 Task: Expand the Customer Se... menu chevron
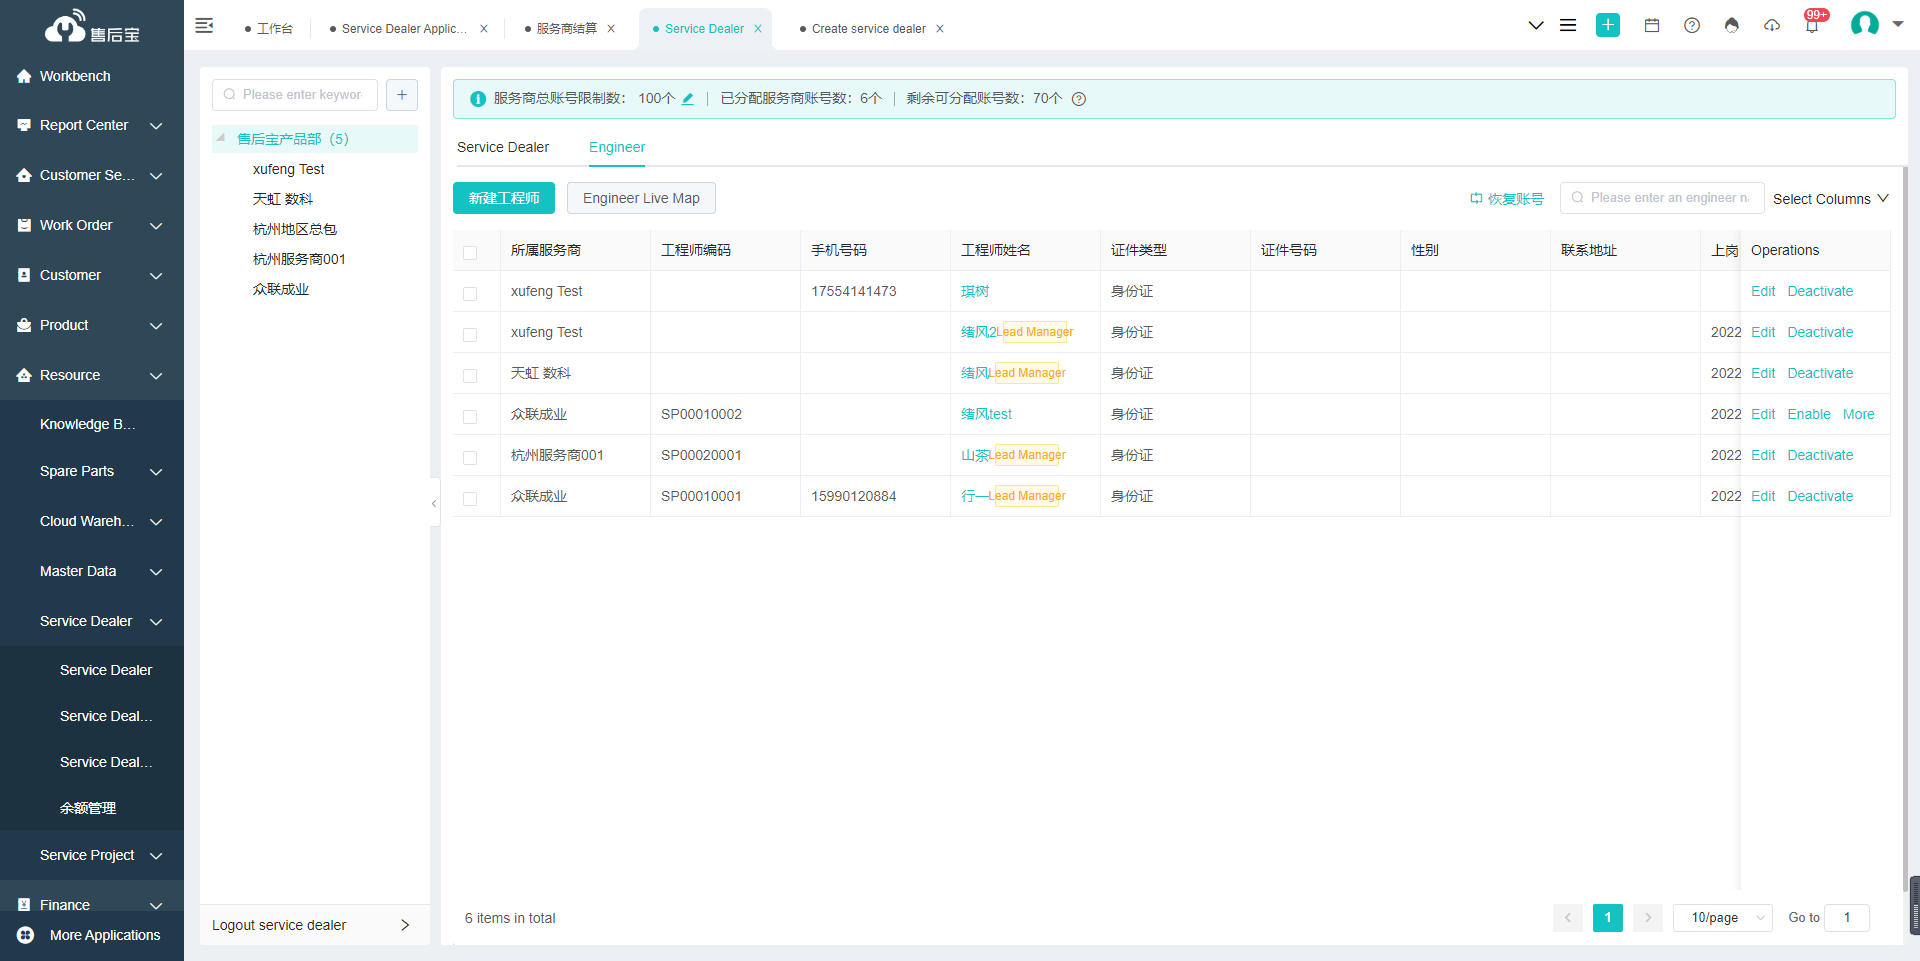coord(156,176)
